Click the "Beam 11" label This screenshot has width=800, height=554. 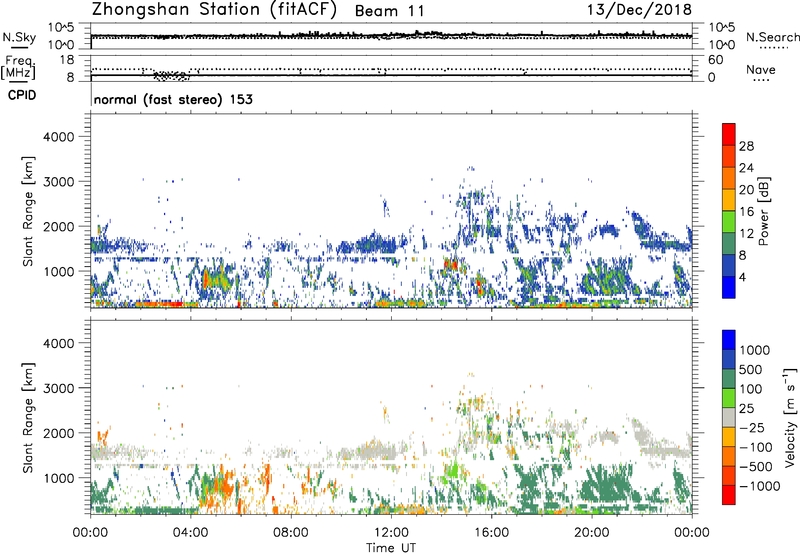point(389,11)
